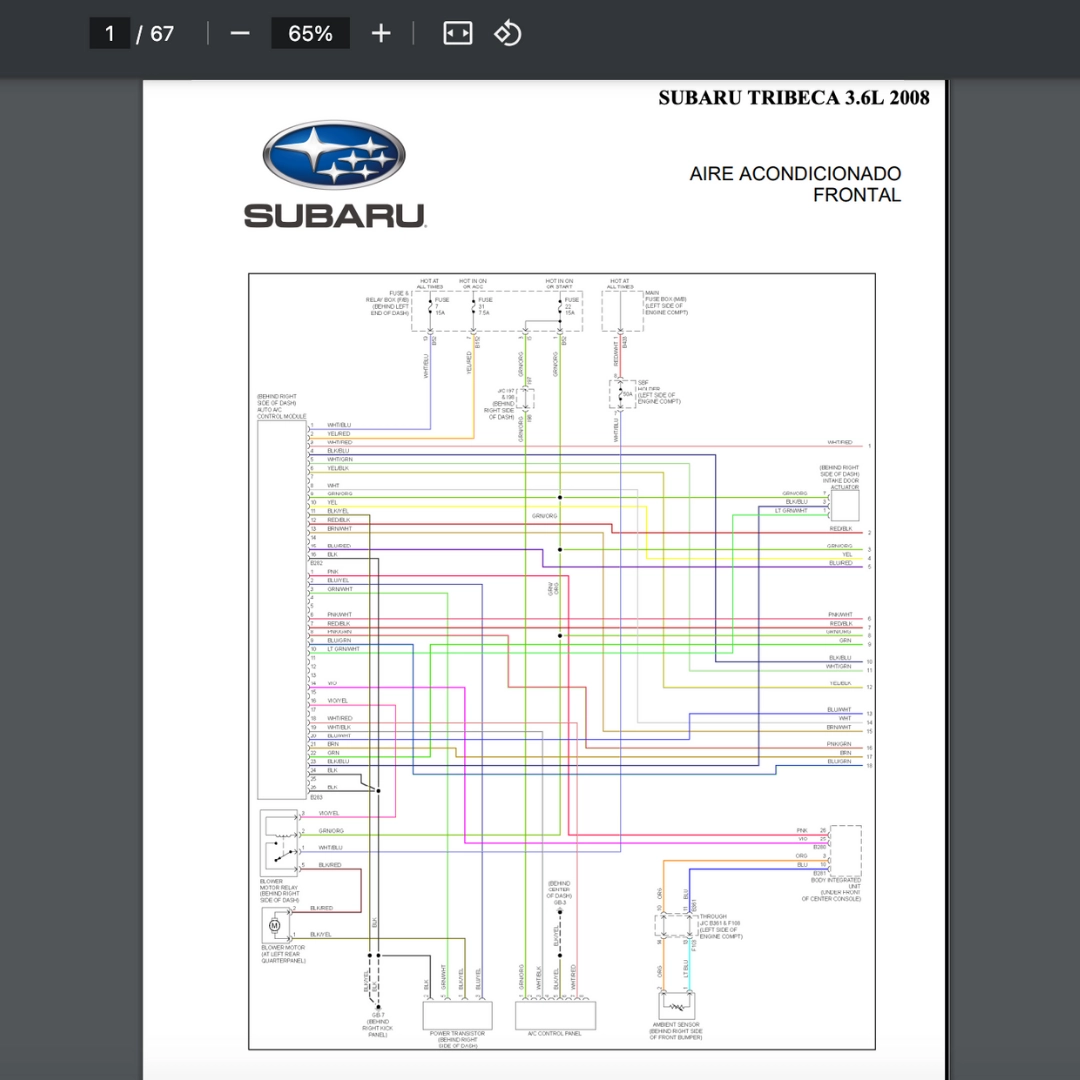This screenshot has width=1080, height=1080.
Task: Click the Auto A/C control module box
Action: click(282, 610)
